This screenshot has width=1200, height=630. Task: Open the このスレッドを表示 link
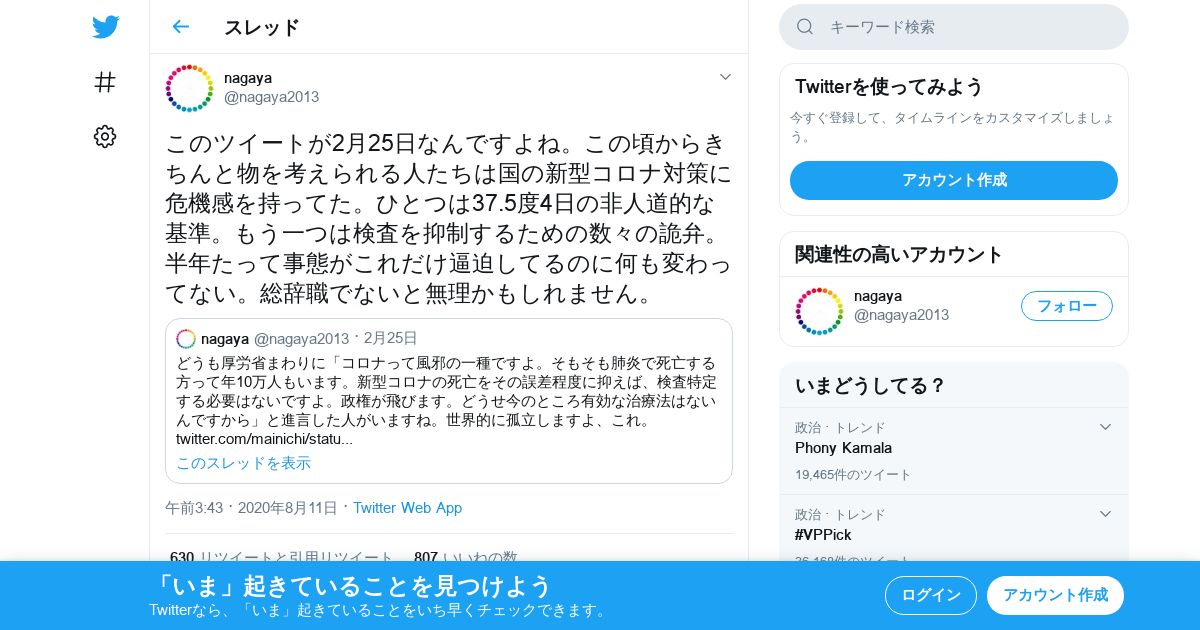pos(244,463)
